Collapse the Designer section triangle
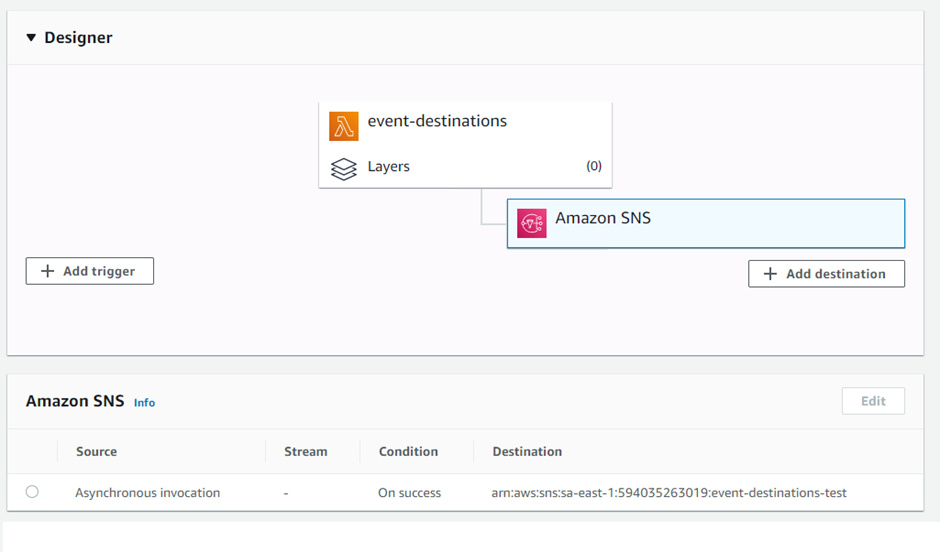The height and width of the screenshot is (552, 940). pos(31,38)
